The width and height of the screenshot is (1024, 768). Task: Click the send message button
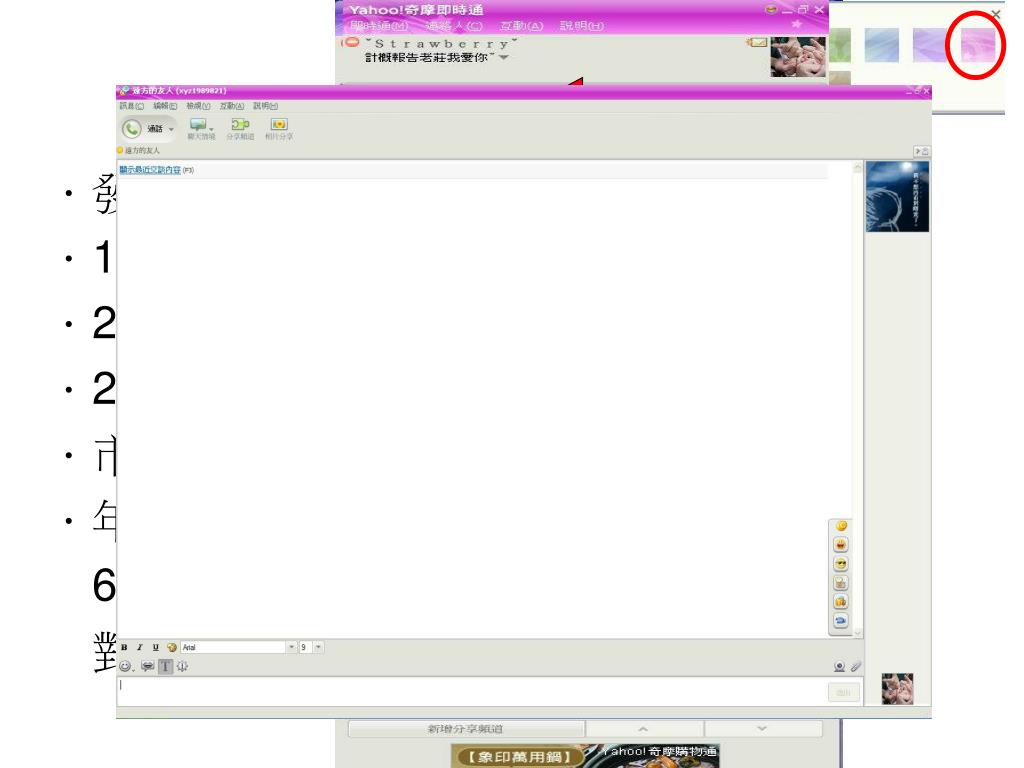843,692
